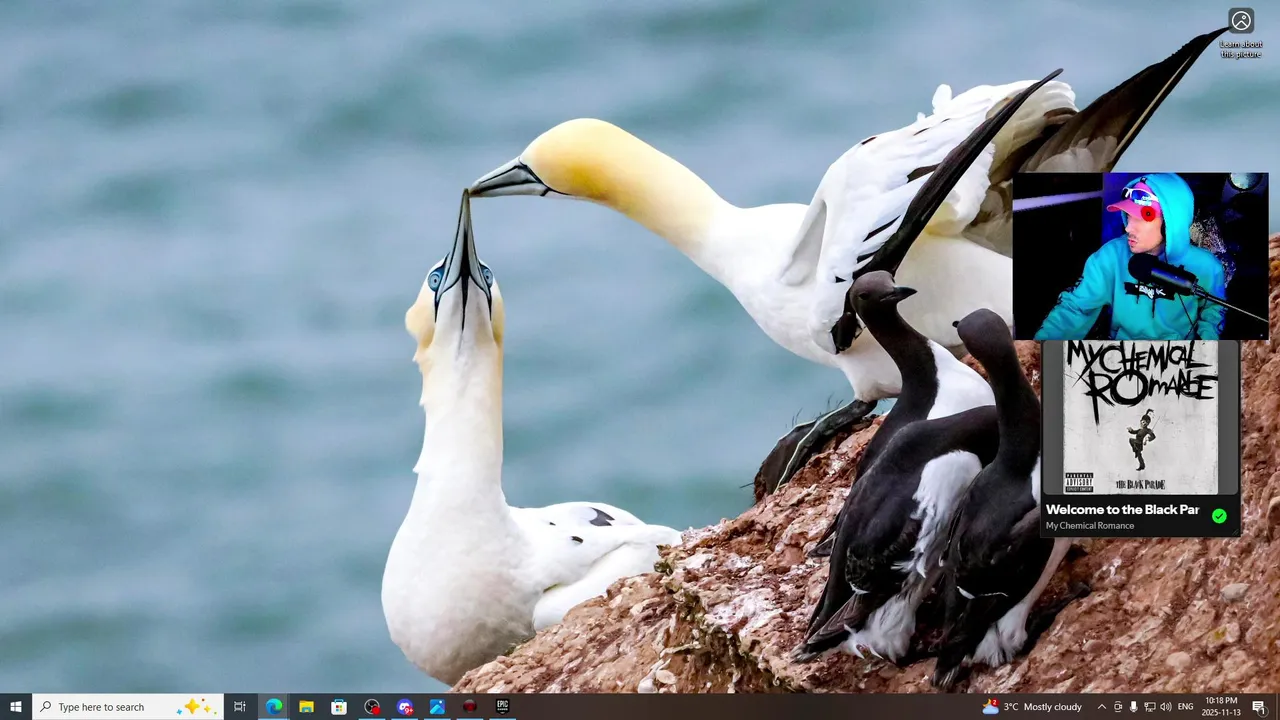Click the 'Mostly cloudy' weather text

click(1053, 707)
